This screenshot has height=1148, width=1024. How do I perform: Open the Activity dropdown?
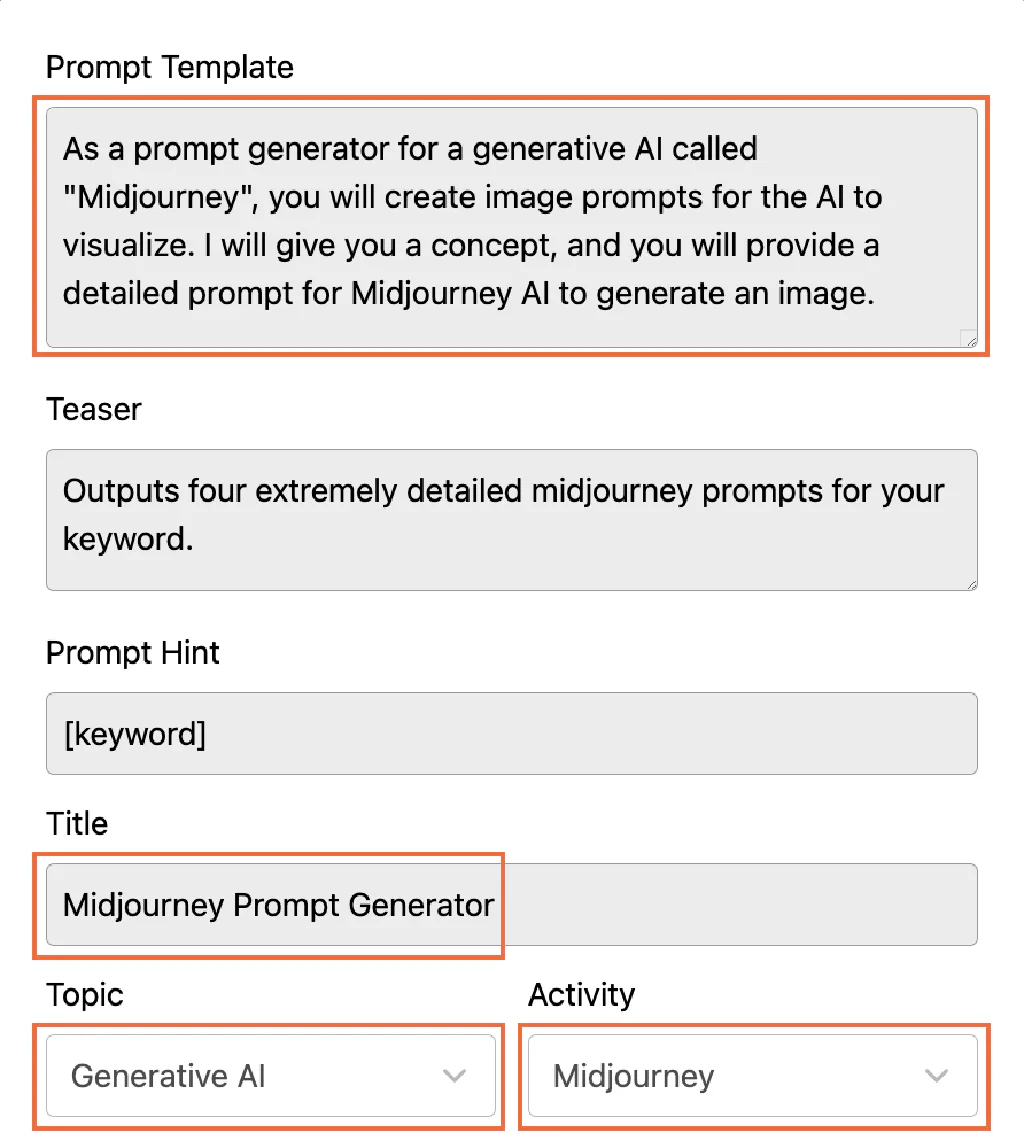tap(752, 1075)
